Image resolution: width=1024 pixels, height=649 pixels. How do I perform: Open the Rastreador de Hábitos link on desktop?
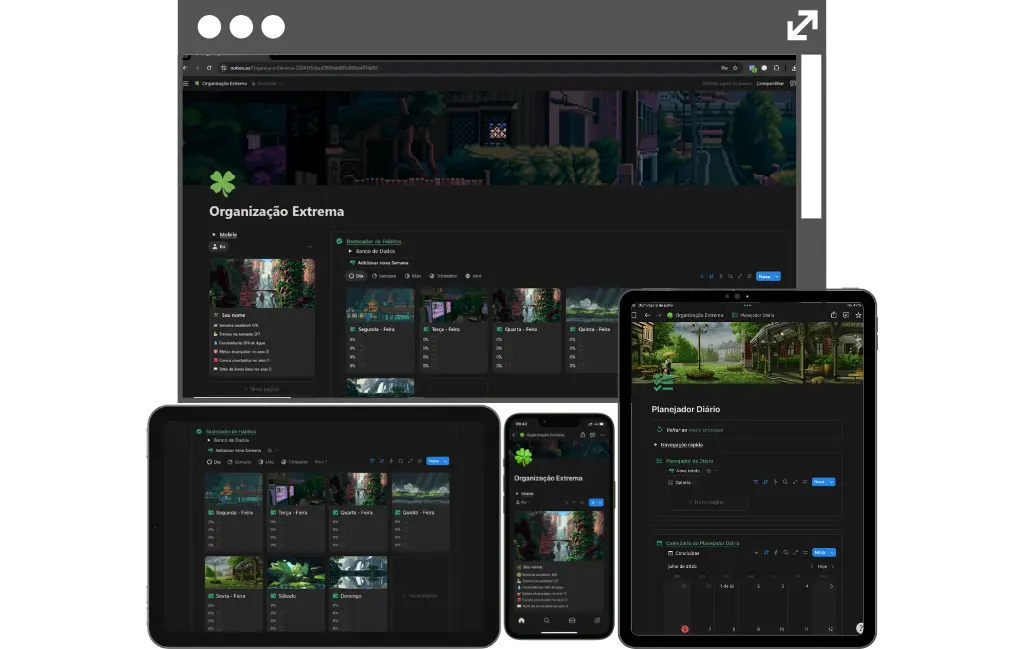pyautogui.click(x=374, y=242)
